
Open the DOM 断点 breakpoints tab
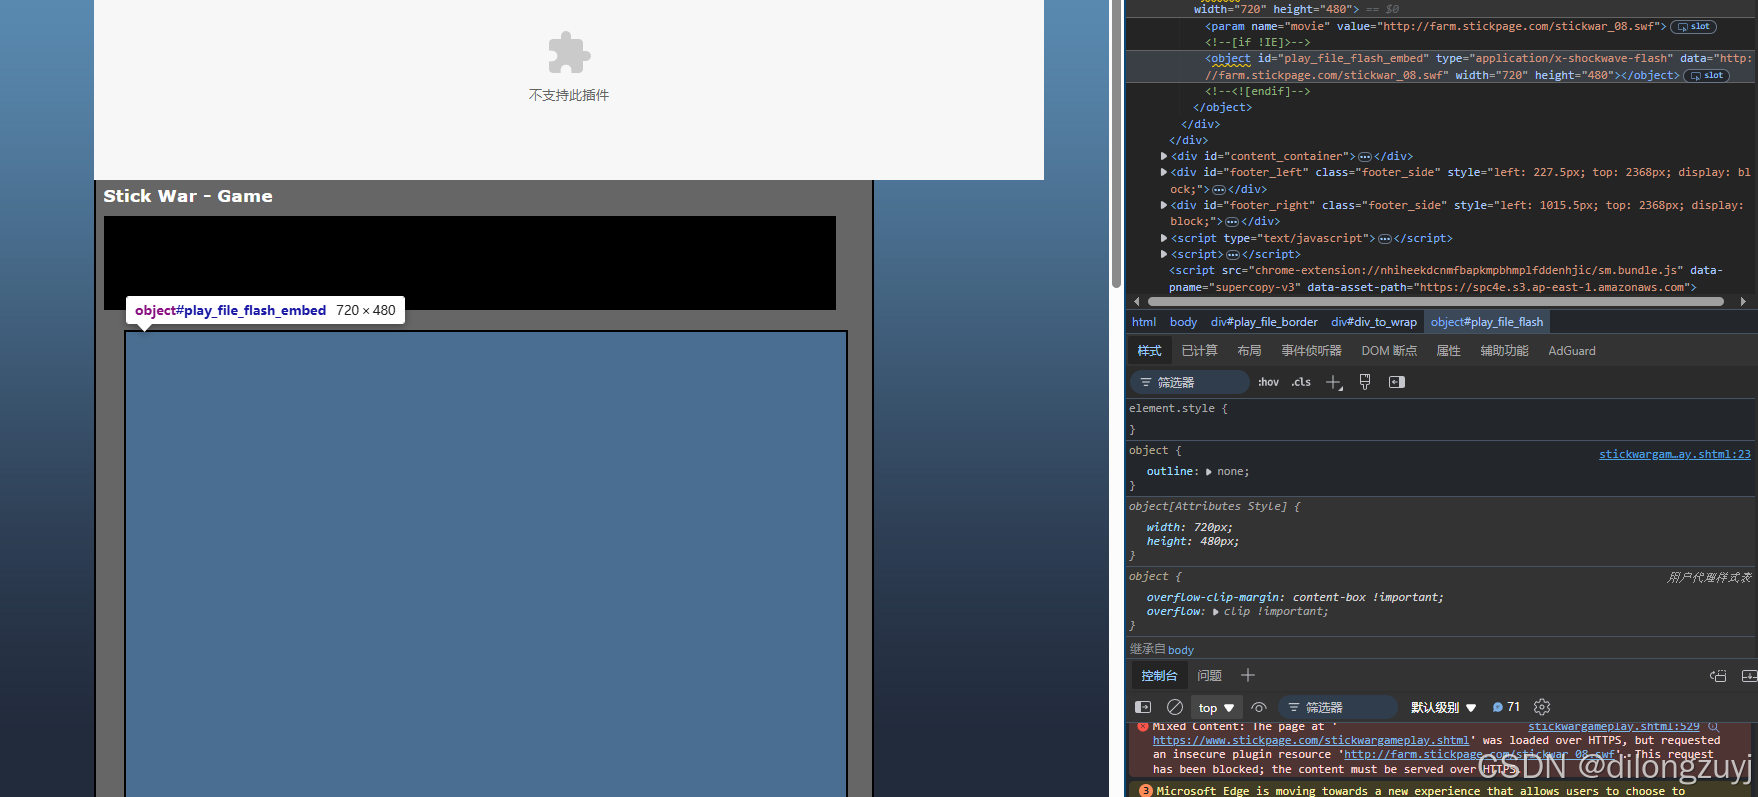tap(1389, 351)
